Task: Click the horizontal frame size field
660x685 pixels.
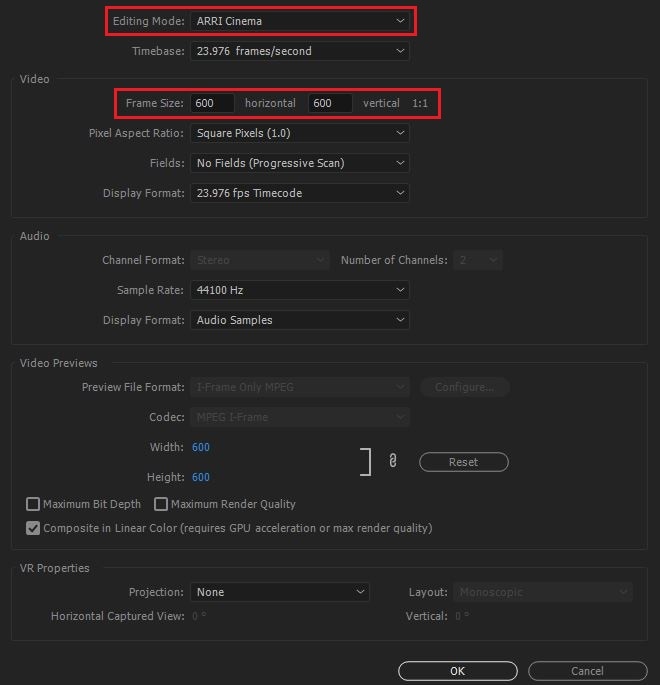Action: tap(213, 103)
